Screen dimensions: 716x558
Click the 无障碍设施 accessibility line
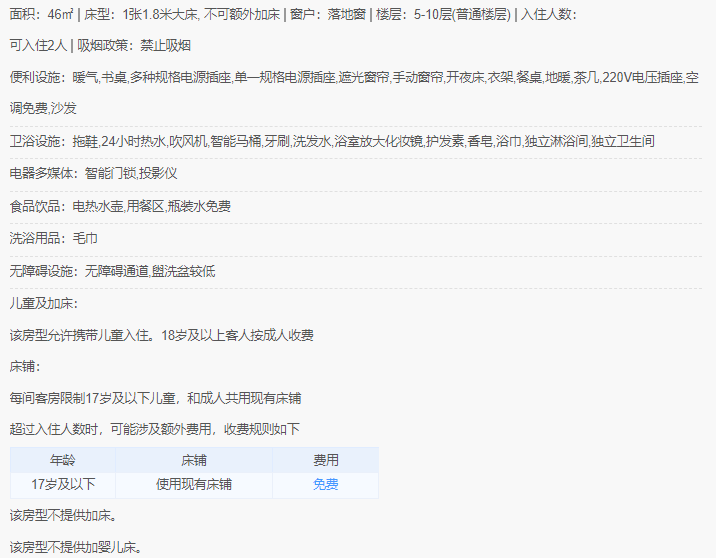pyautogui.click(x=112, y=272)
